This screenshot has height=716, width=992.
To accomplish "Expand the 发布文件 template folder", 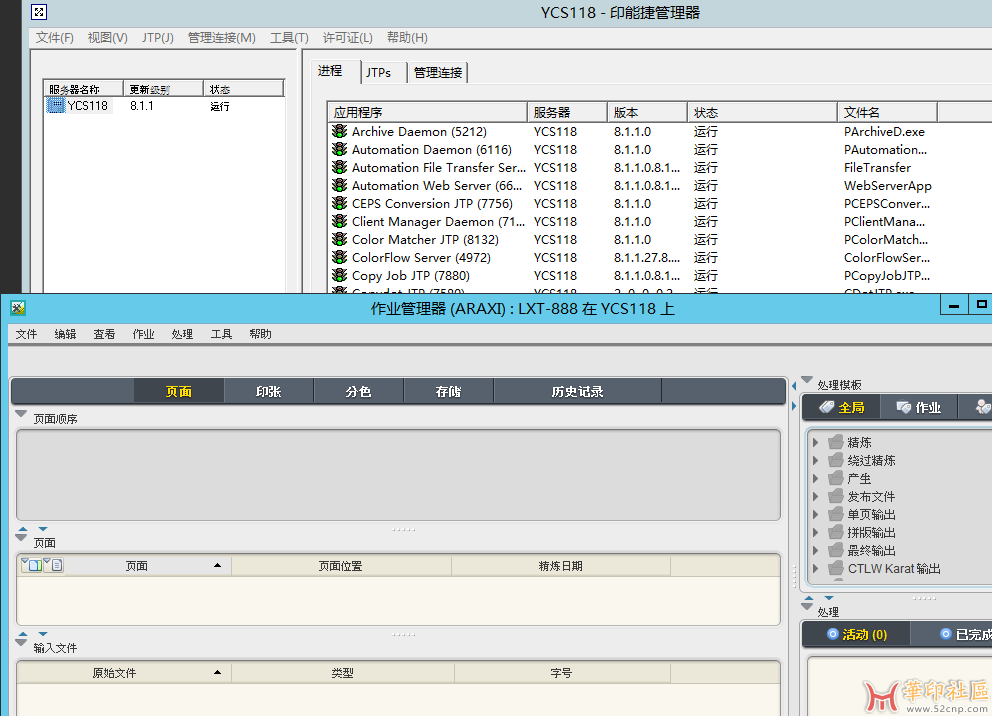I will point(815,496).
